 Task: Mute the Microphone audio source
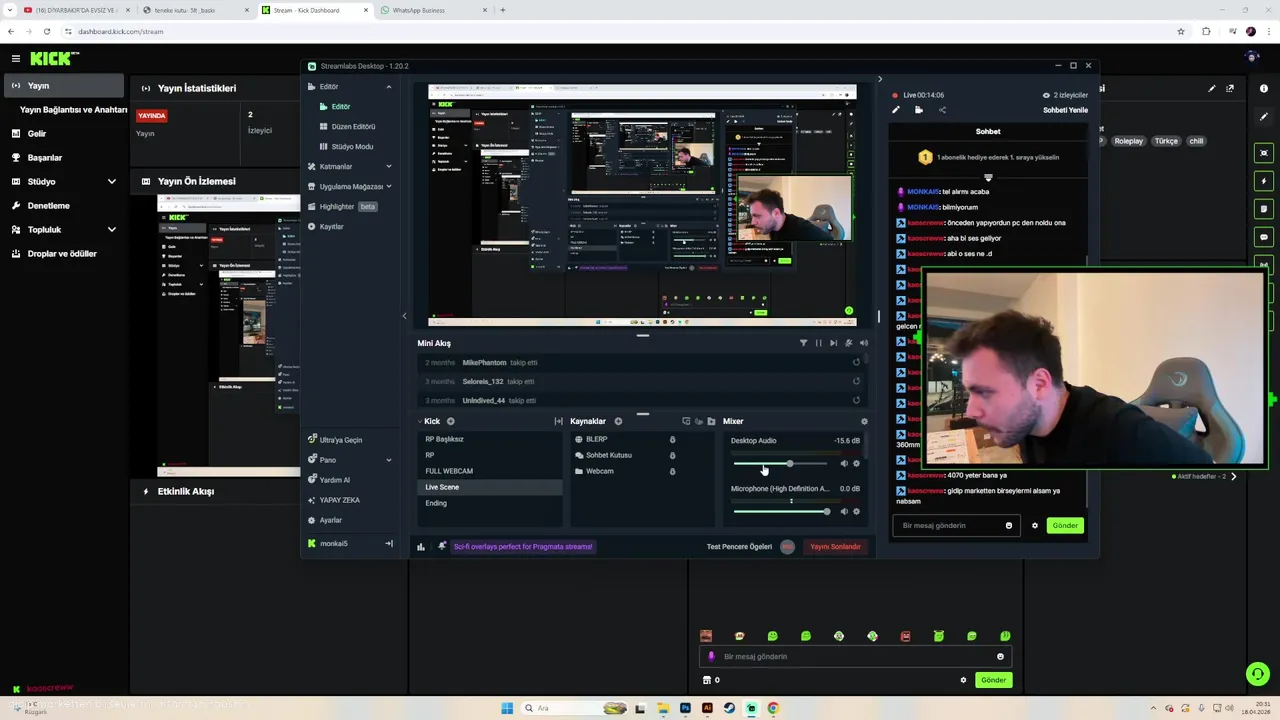pyautogui.click(x=844, y=512)
